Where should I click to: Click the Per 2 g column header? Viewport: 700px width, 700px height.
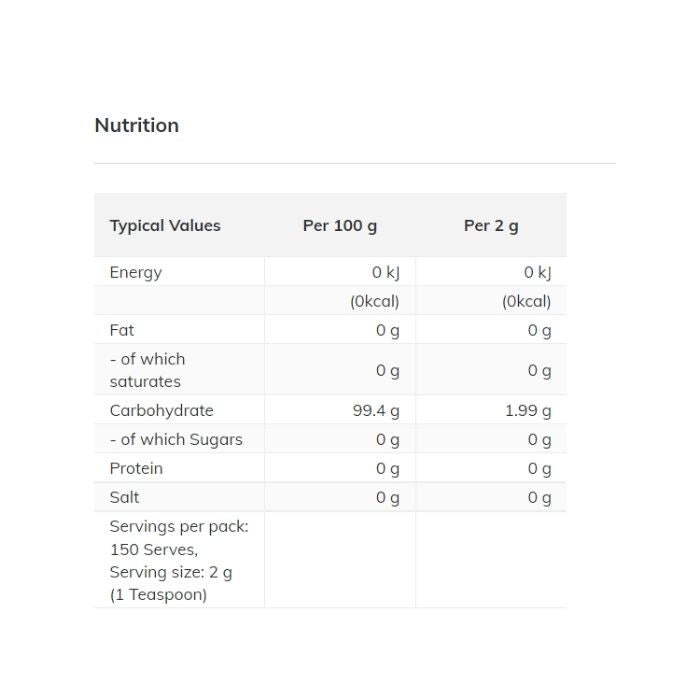click(491, 225)
